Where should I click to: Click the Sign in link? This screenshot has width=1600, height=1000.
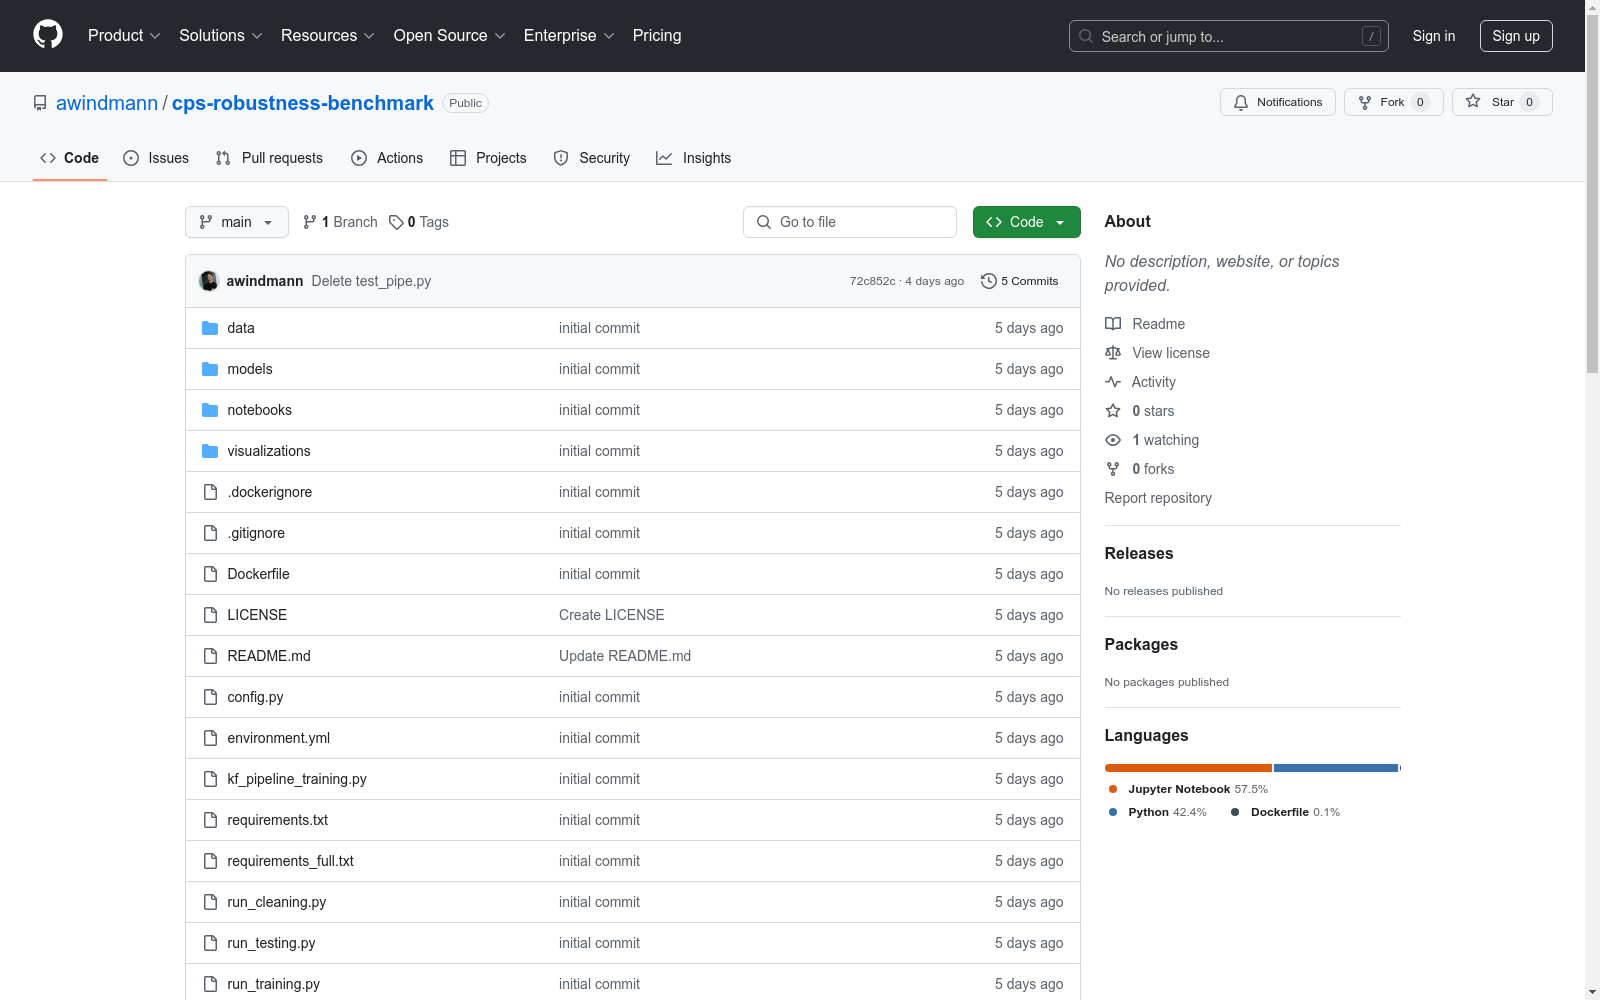(x=1434, y=36)
